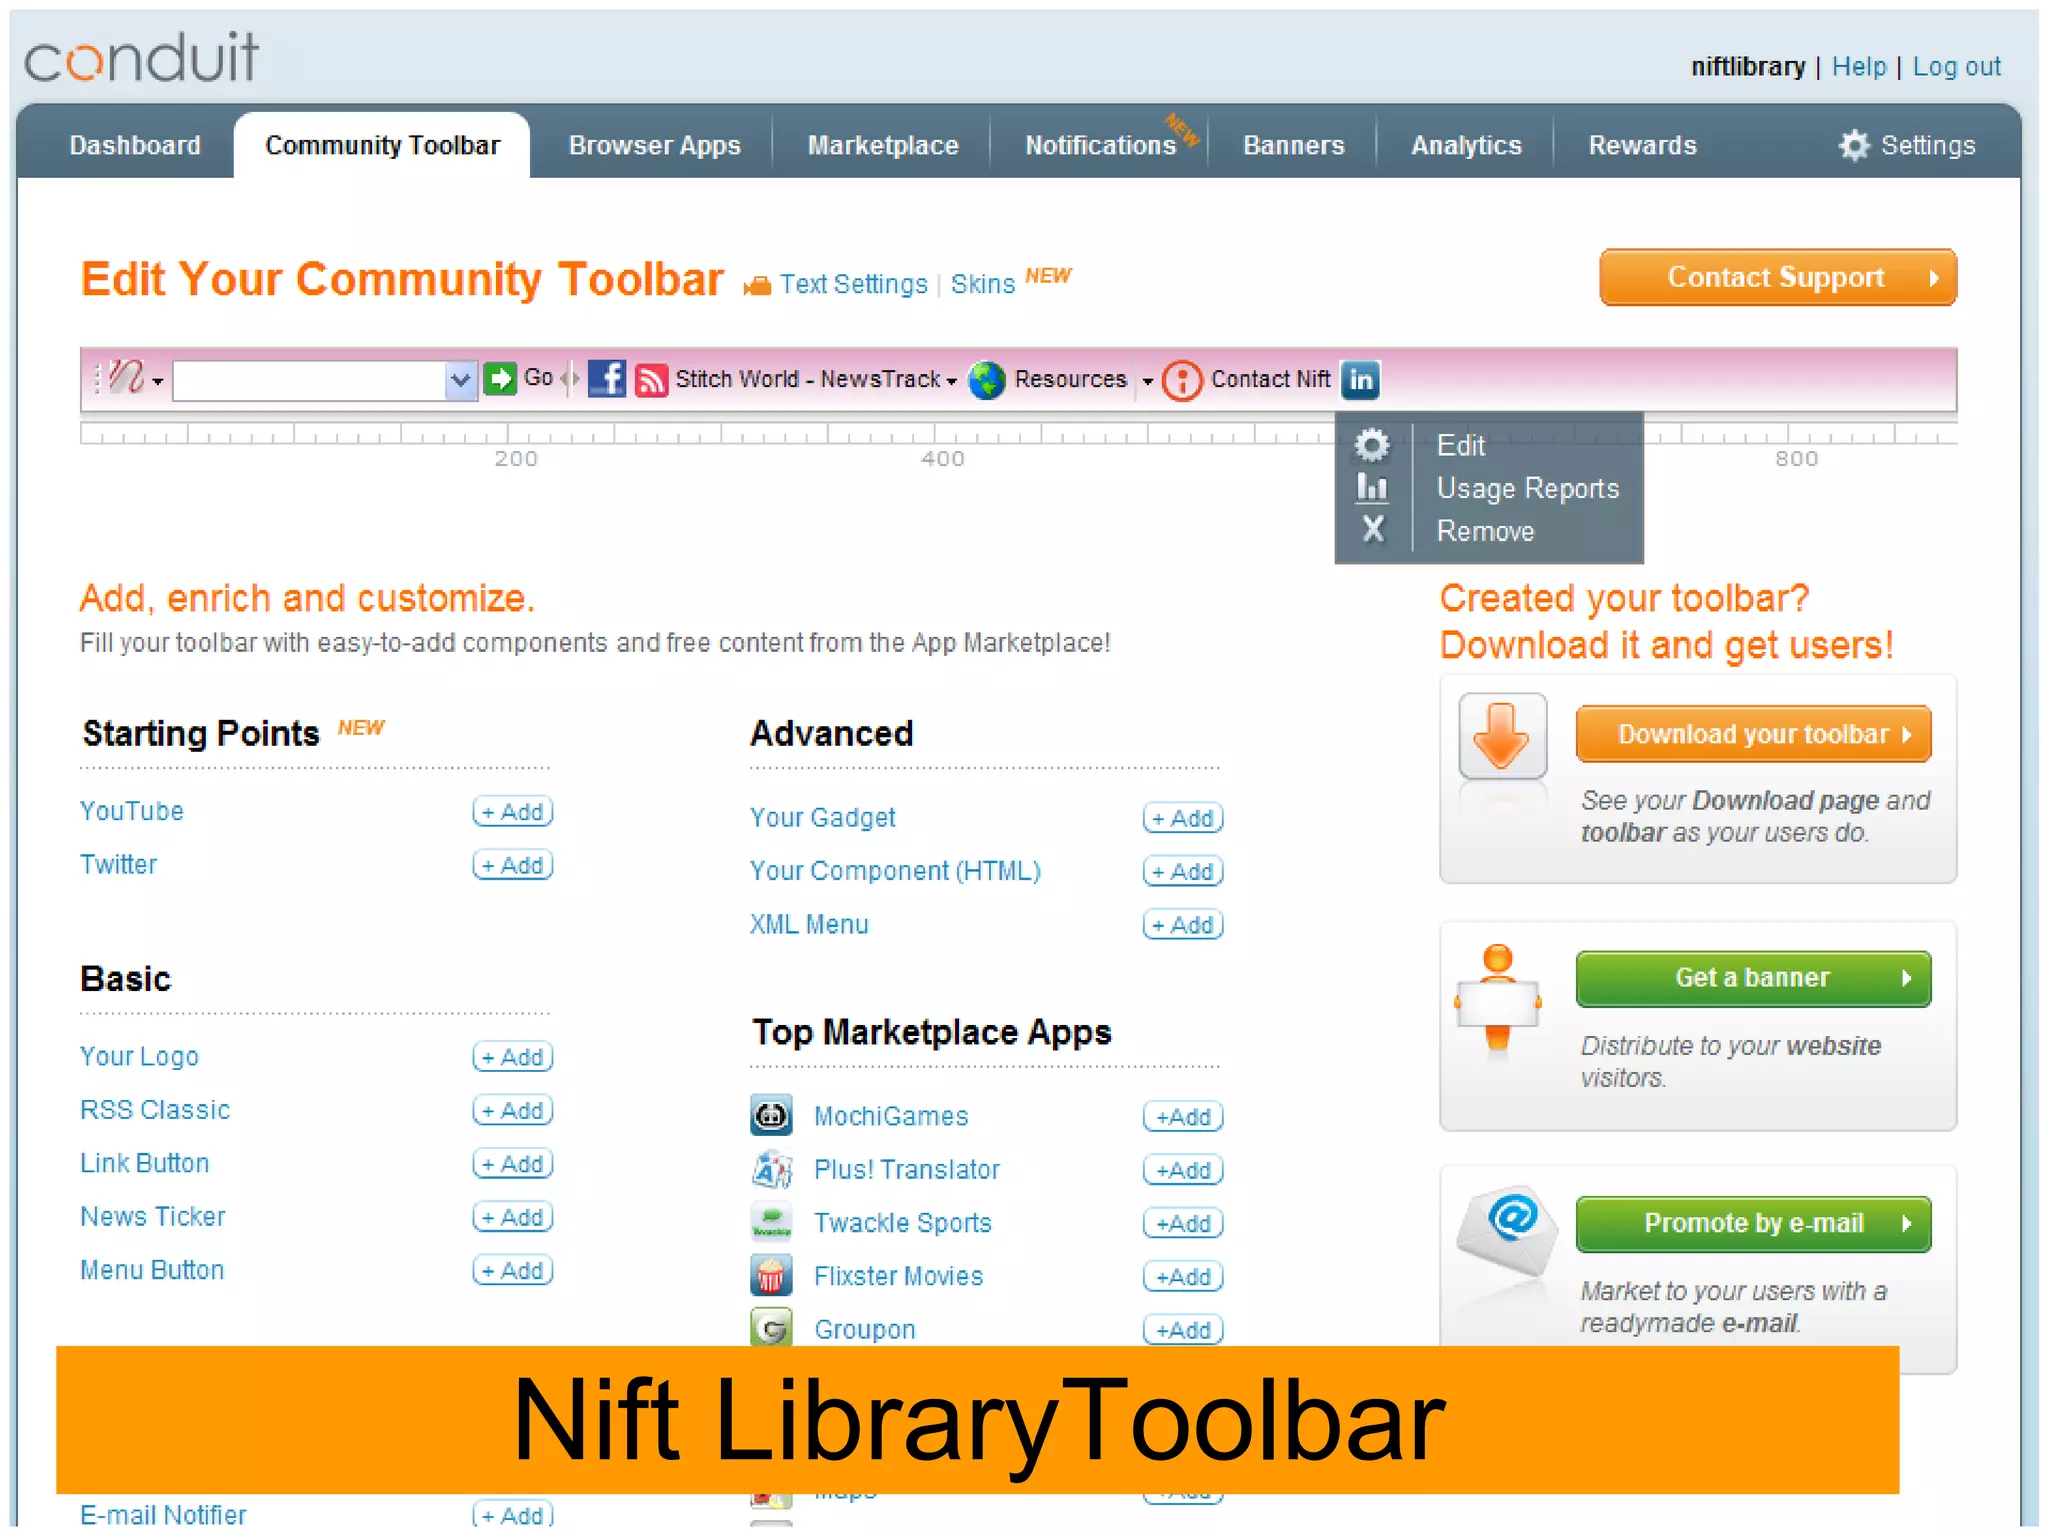Click the banner-holding figure icon

pyautogui.click(x=1497, y=1000)
